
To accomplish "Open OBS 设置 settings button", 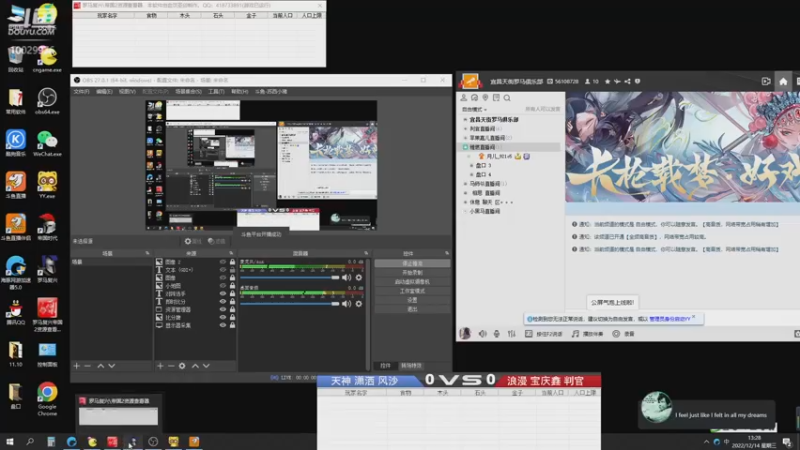I will pos(412,300).
